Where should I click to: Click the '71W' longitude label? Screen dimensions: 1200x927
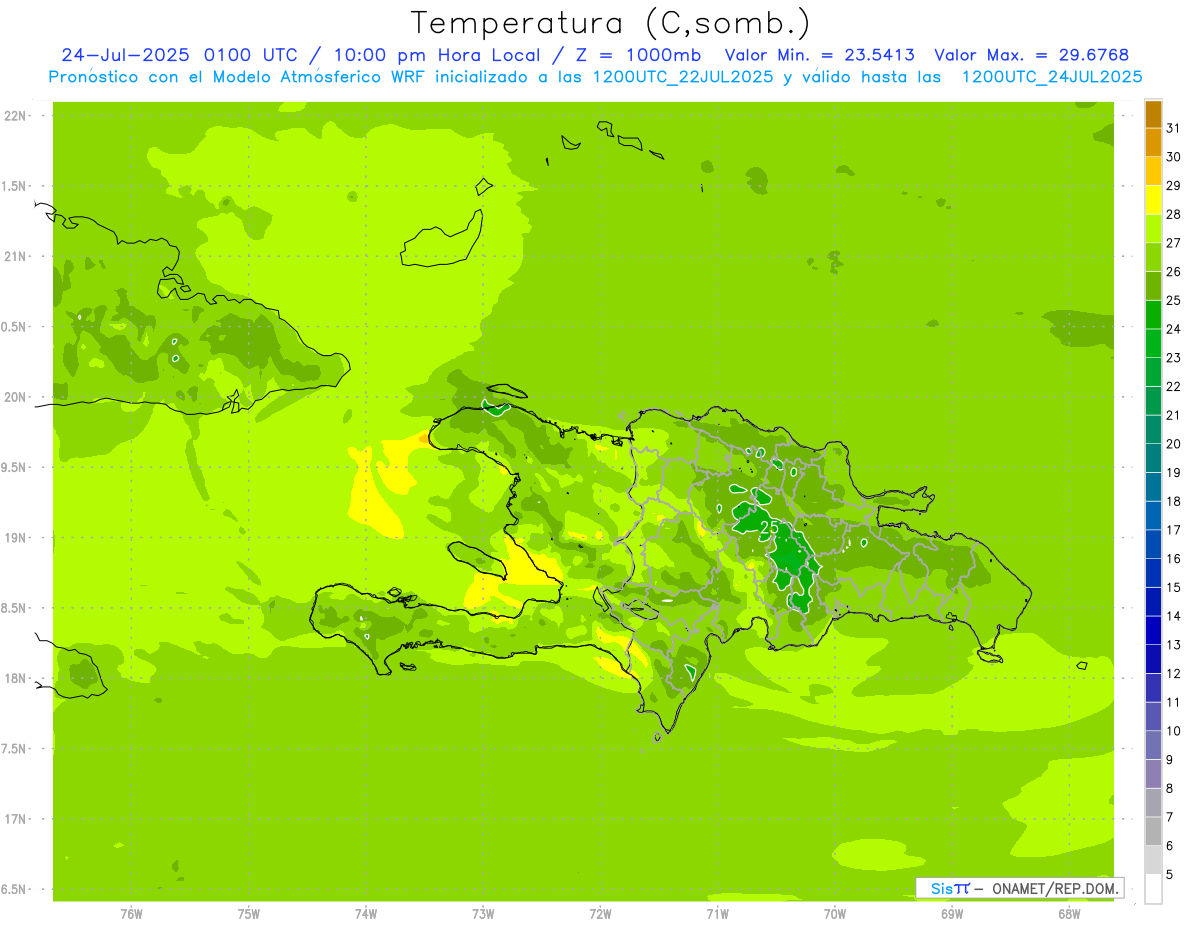click(x=717, y=914)
